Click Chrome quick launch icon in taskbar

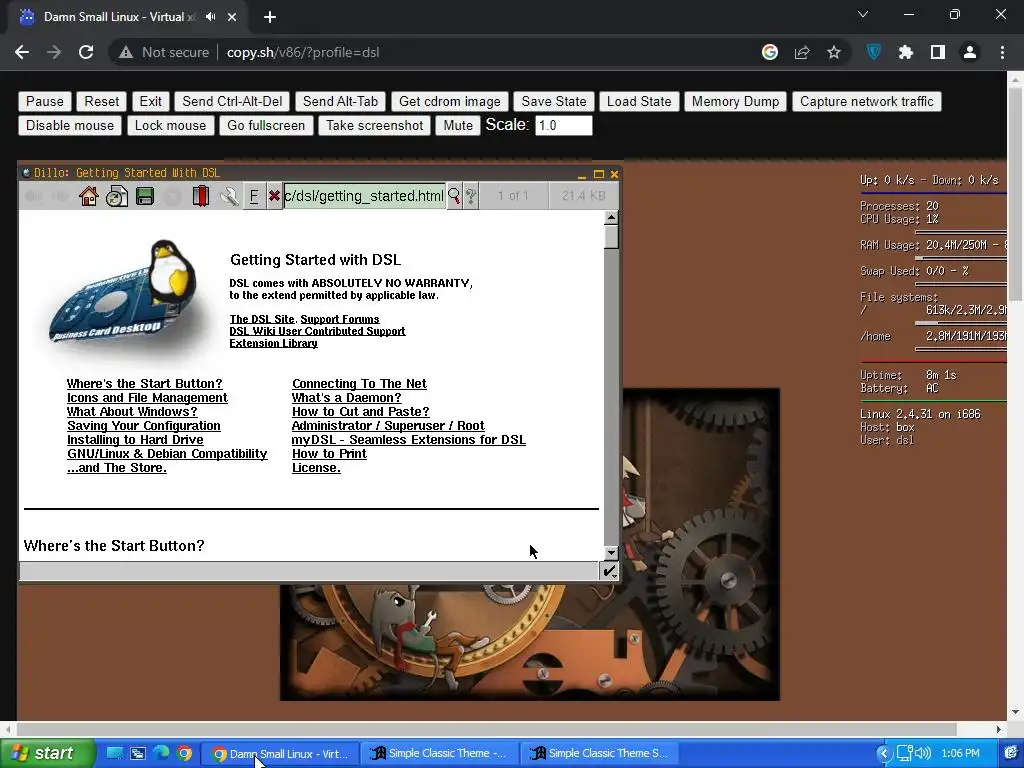(x=185, y=753)
